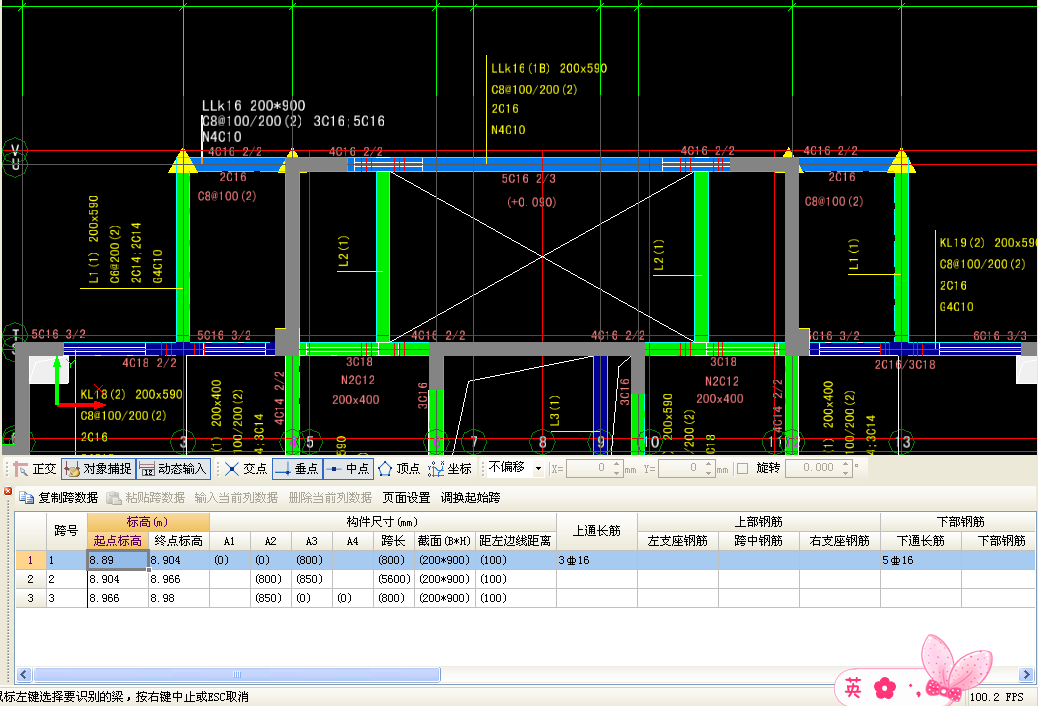The image size is (1038, 706).
Task: Click axis bubble number 13
Action: (903, 442)
